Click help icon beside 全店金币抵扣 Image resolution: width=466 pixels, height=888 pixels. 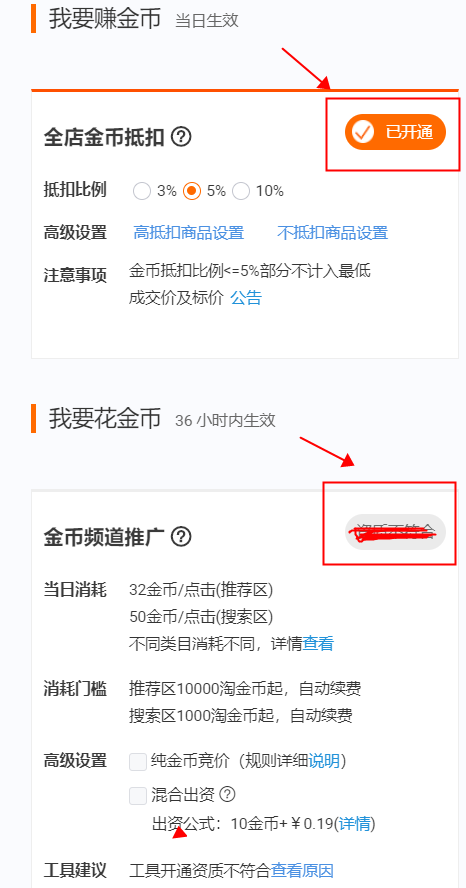(181, 136)
